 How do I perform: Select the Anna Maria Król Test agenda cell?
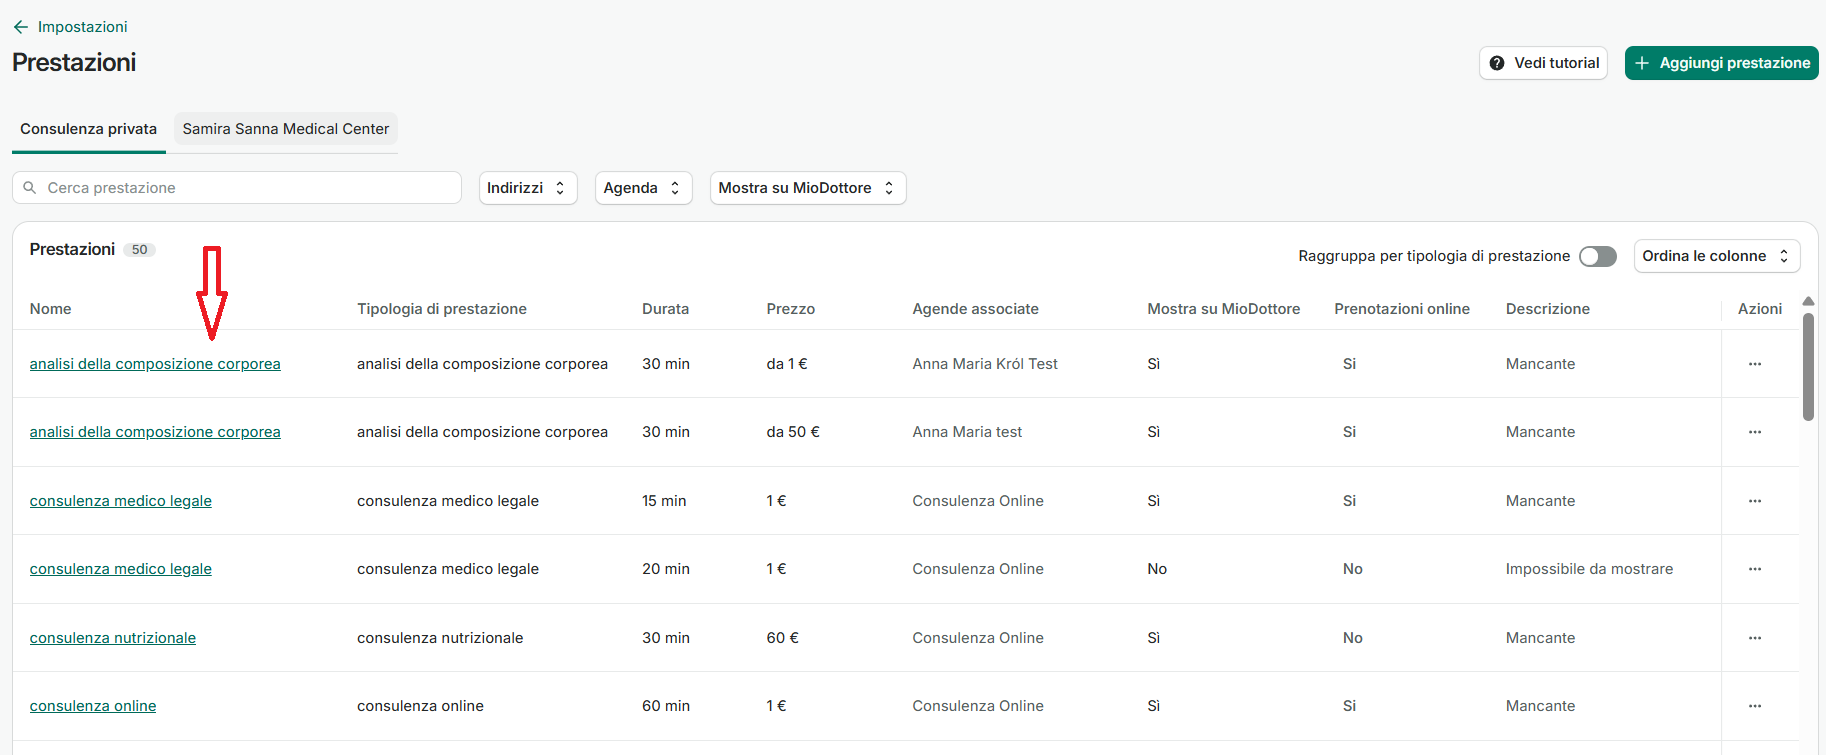tap(985, 364)
